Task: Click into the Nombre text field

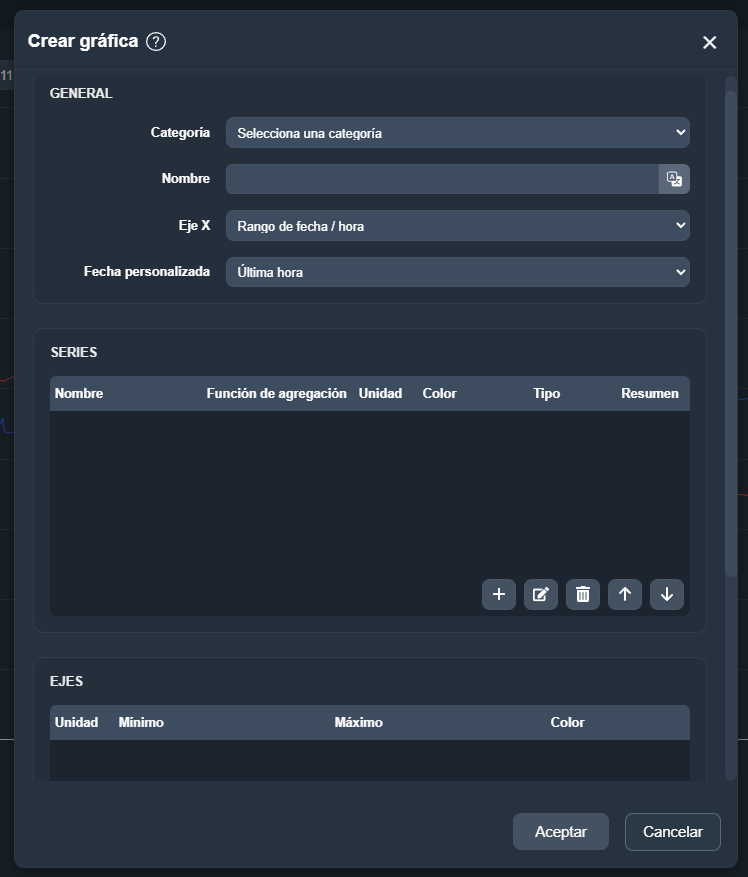Action: point(441,179)
